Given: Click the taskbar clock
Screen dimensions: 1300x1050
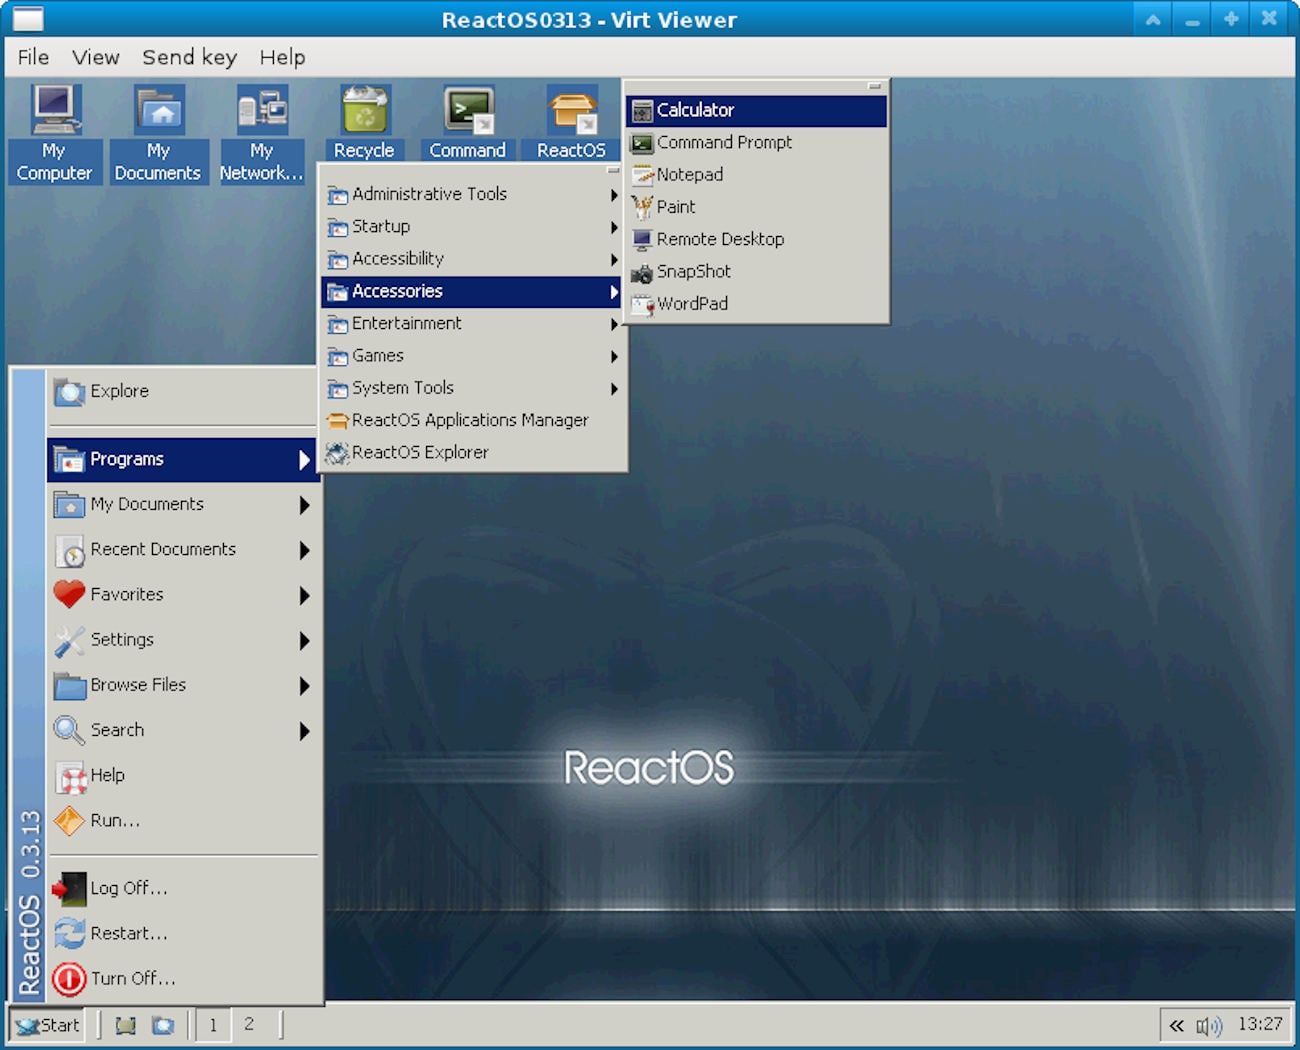Looking at the screenshot, I should pos(1259,1024).
